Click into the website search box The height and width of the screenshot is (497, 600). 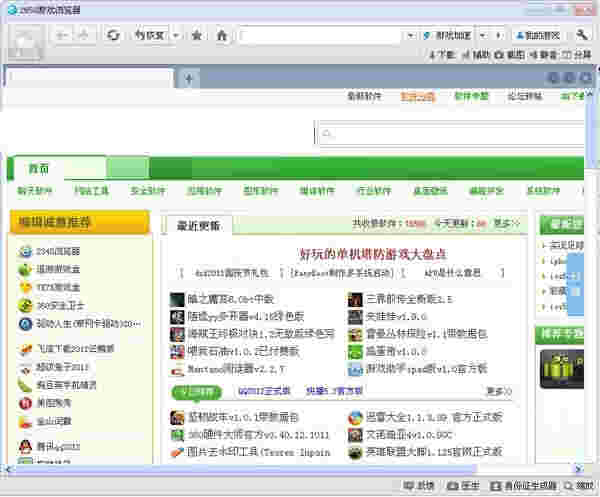452,133
